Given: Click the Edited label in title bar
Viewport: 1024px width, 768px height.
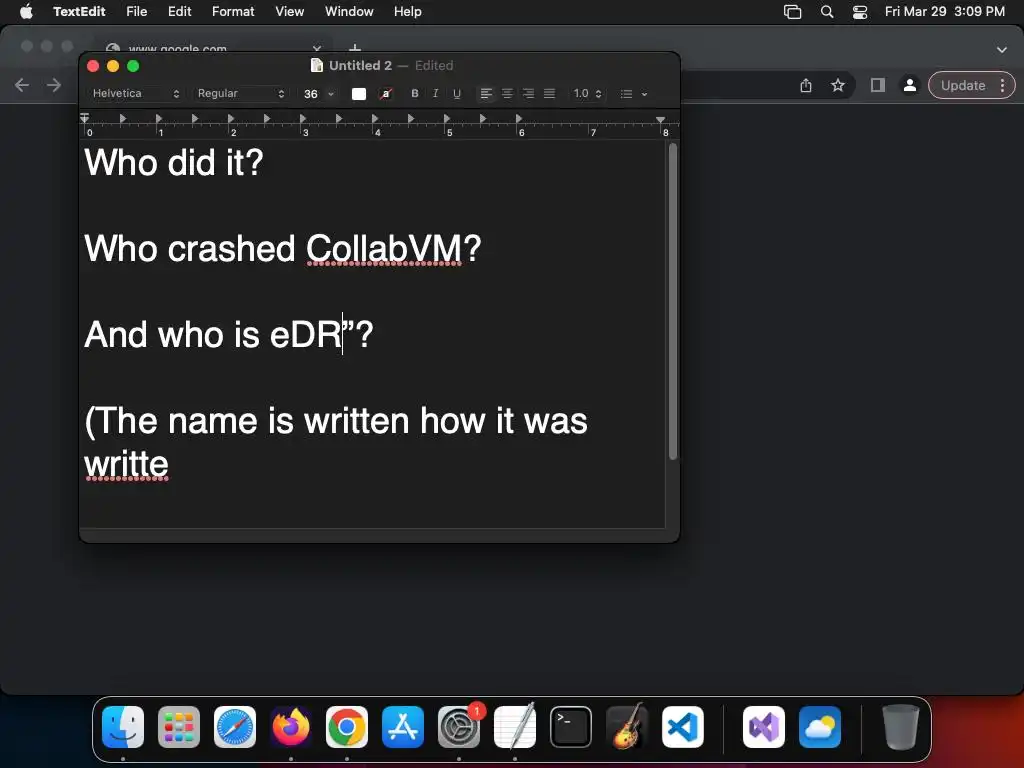Looking at the screenshot, I should coord(434,65).
